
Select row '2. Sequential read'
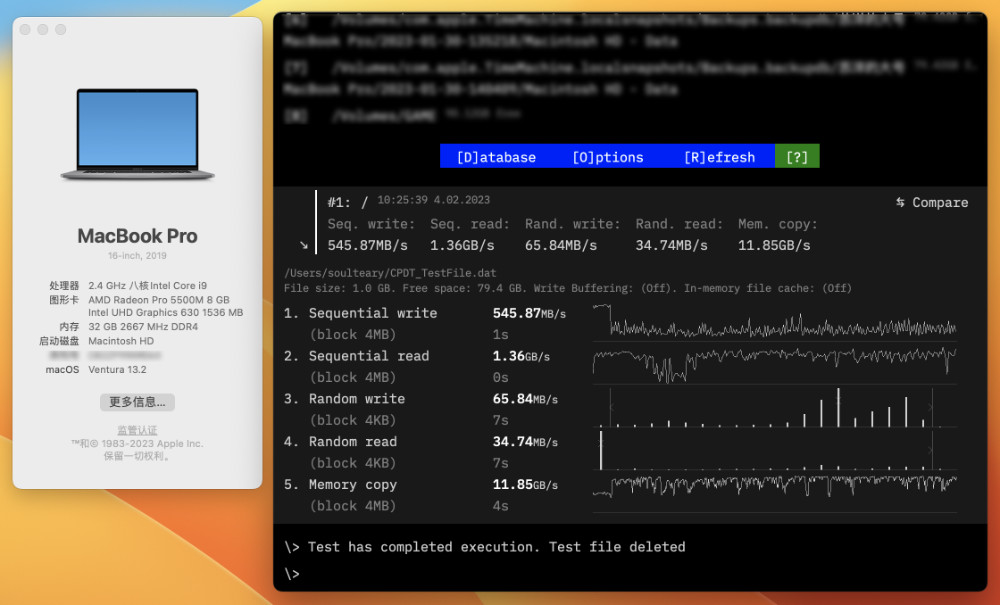pyautogui.click(x=357, y=356)
